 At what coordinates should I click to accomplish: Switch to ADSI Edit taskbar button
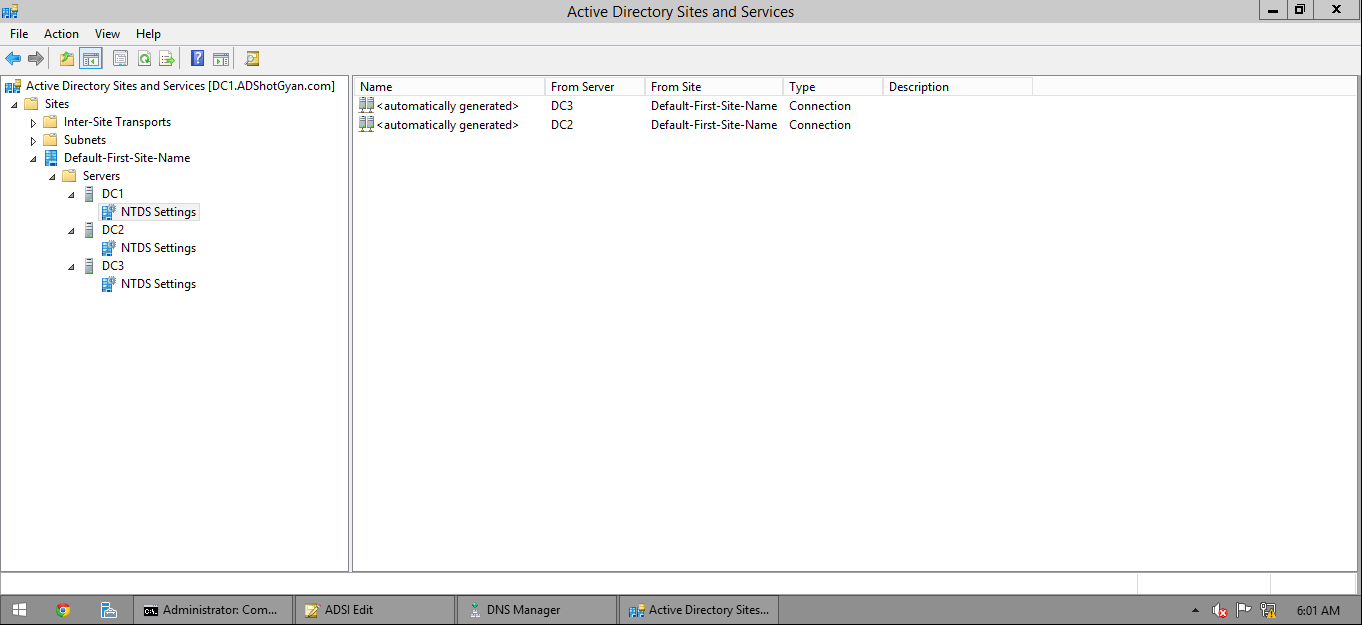tap(375, 609)
